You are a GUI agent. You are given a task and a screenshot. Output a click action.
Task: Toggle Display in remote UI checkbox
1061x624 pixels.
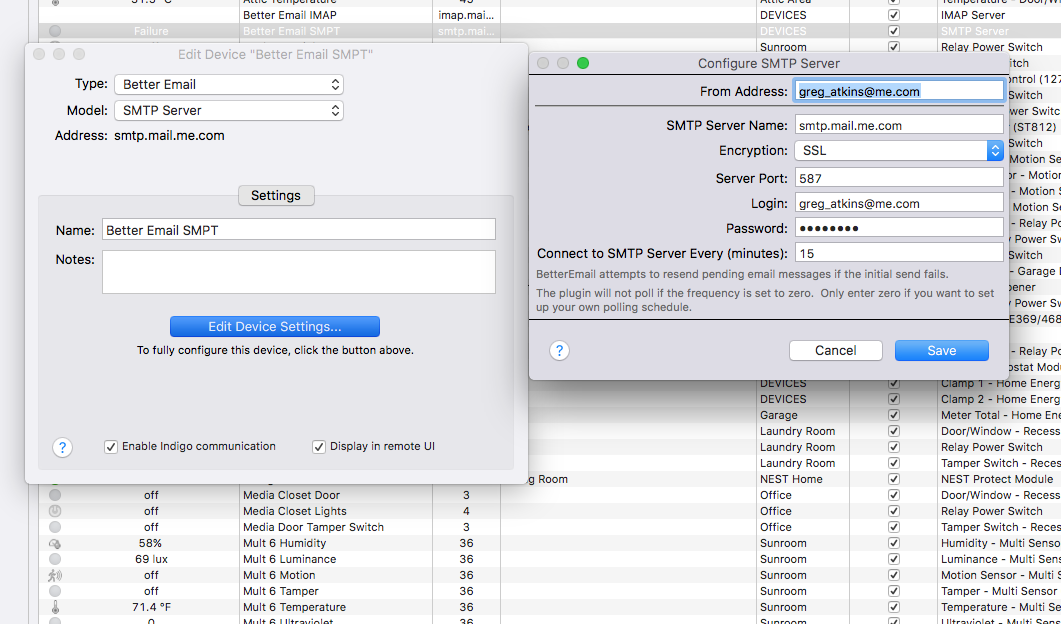point(319,447)
